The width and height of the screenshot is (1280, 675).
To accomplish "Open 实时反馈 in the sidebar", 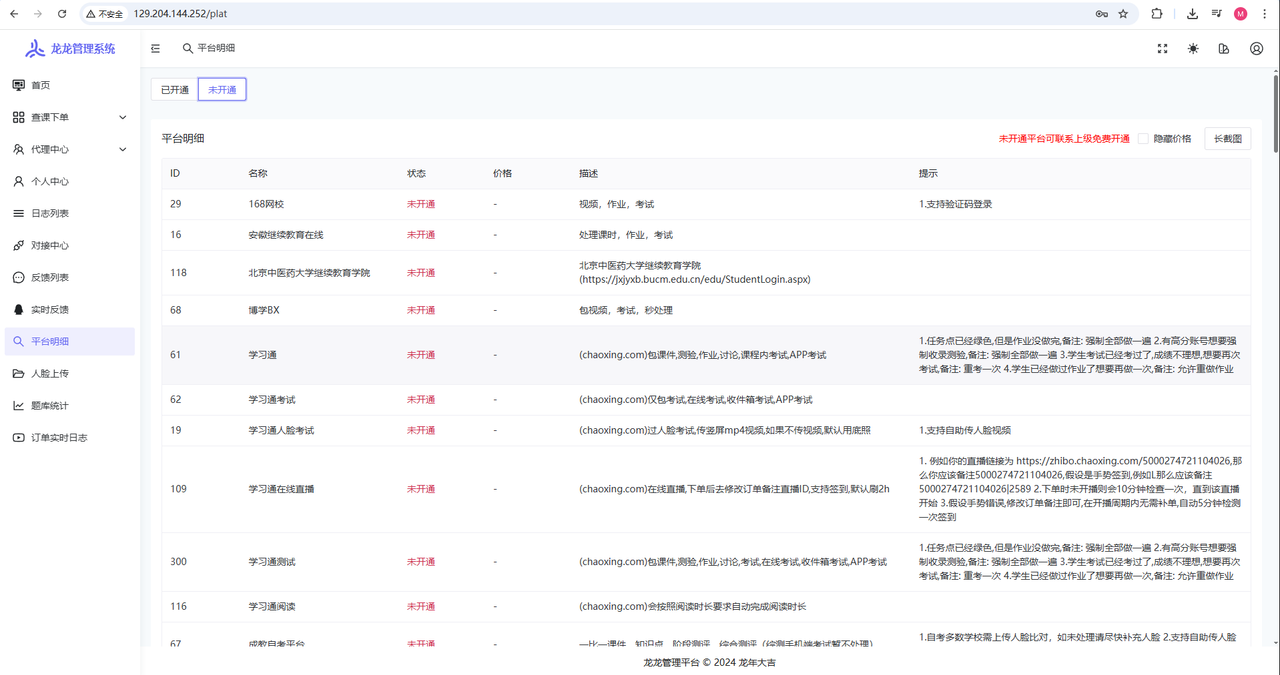I will point(69,309).
